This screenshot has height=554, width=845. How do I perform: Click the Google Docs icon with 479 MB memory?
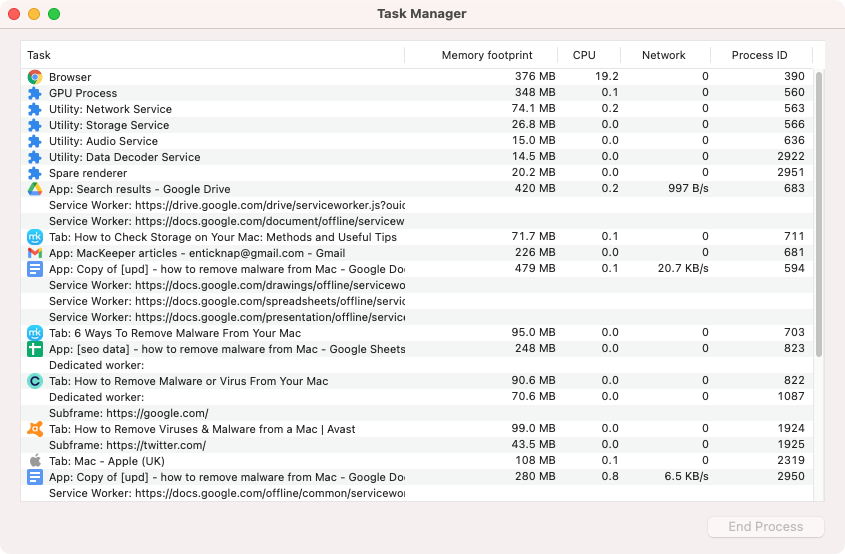click(x=34, y=269)
